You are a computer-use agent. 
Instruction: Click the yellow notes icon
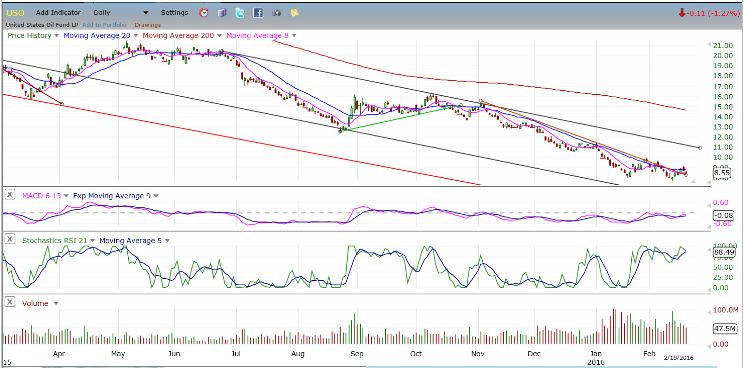[295, 13]
